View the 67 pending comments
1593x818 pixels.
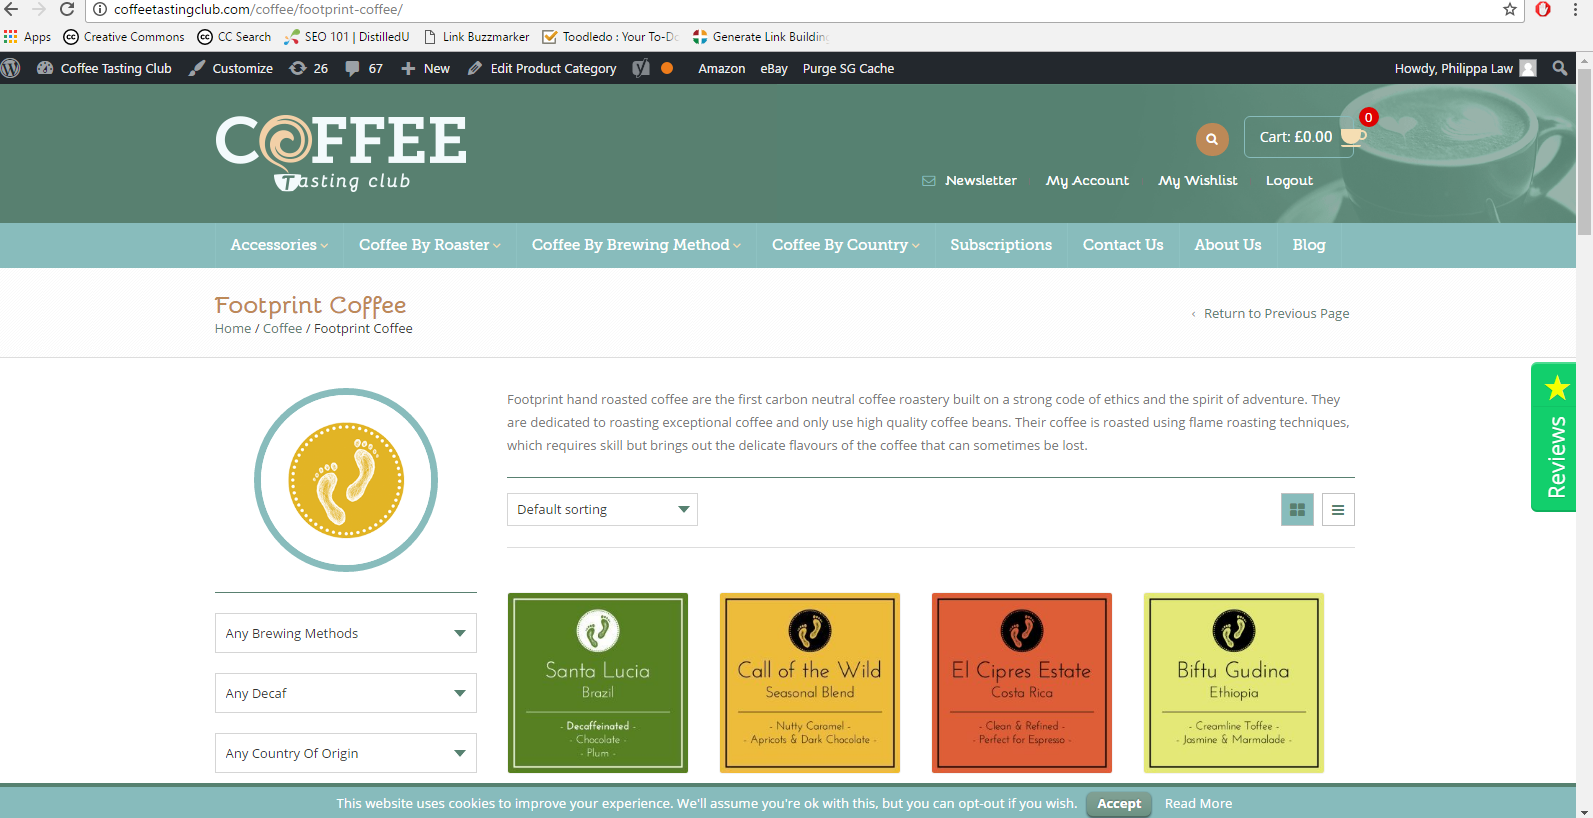pyautogui.click(x=364, y=68)
